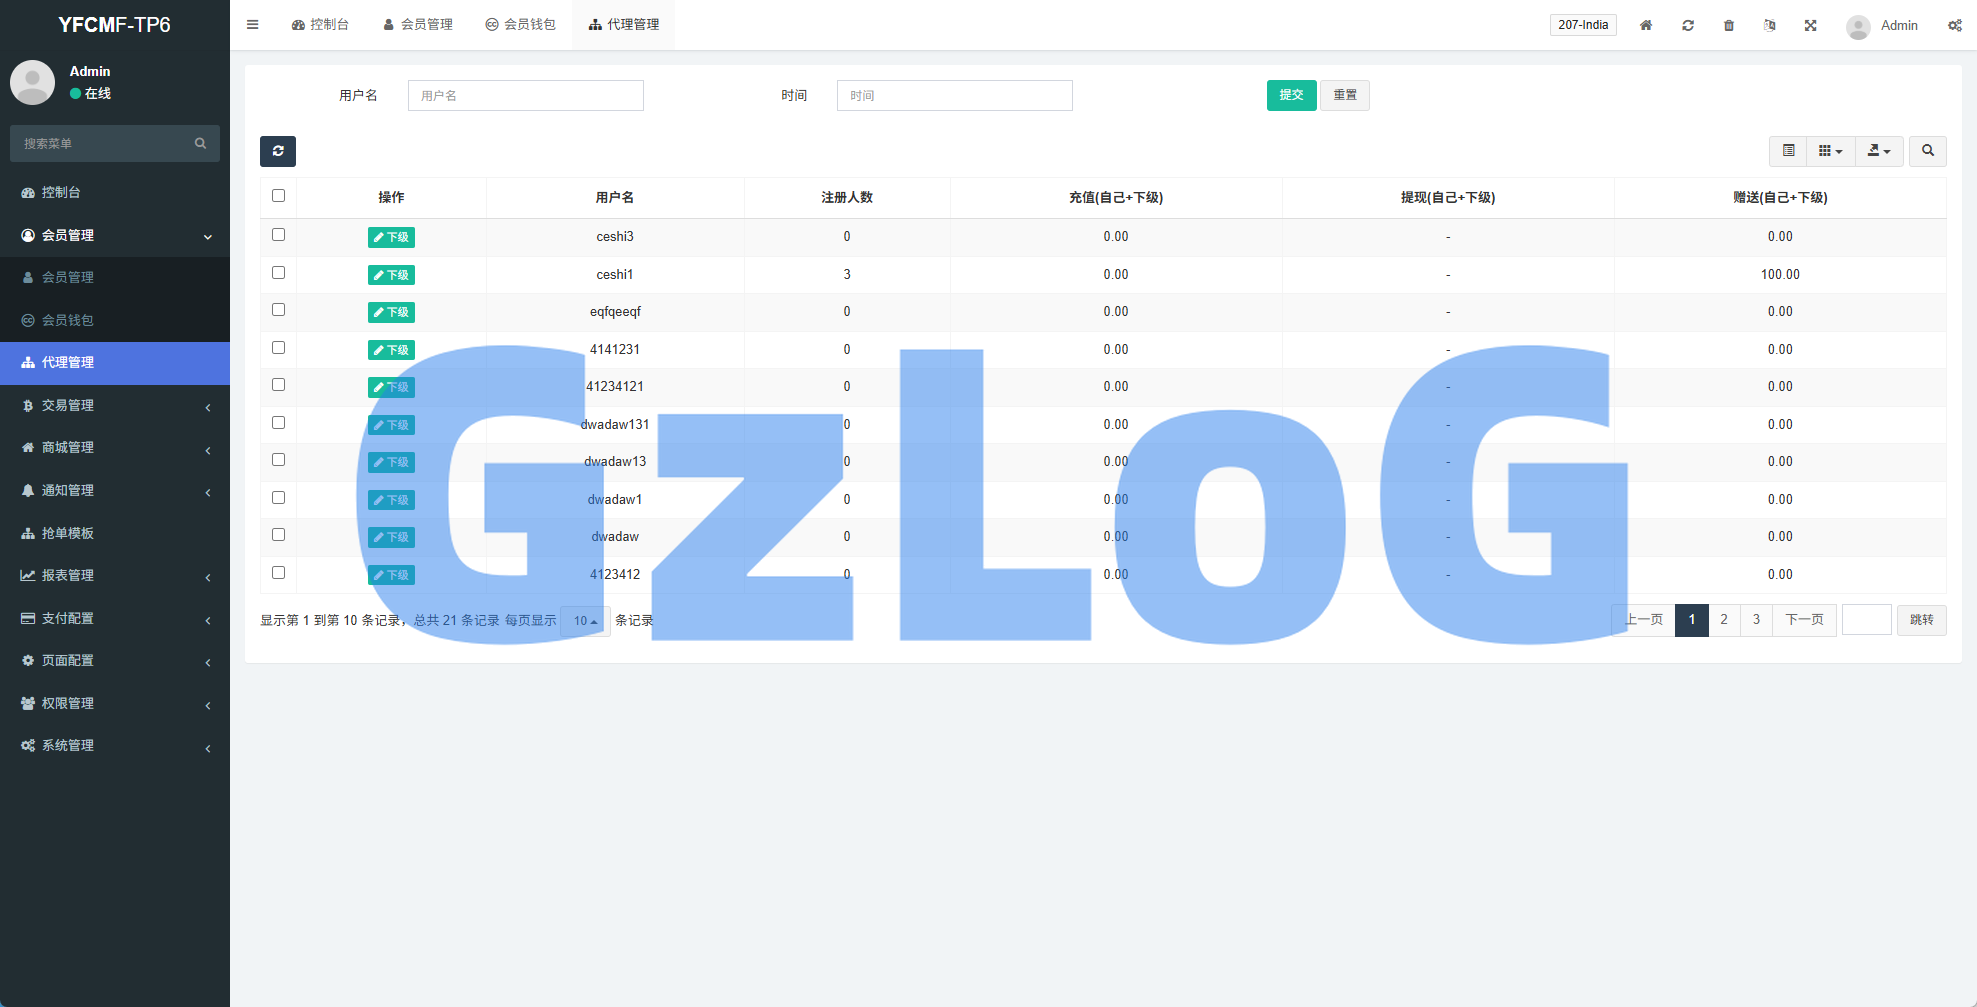Open the search panel via the magnifier icon
The image size is (1977, 1007).
click(1928, 151)
